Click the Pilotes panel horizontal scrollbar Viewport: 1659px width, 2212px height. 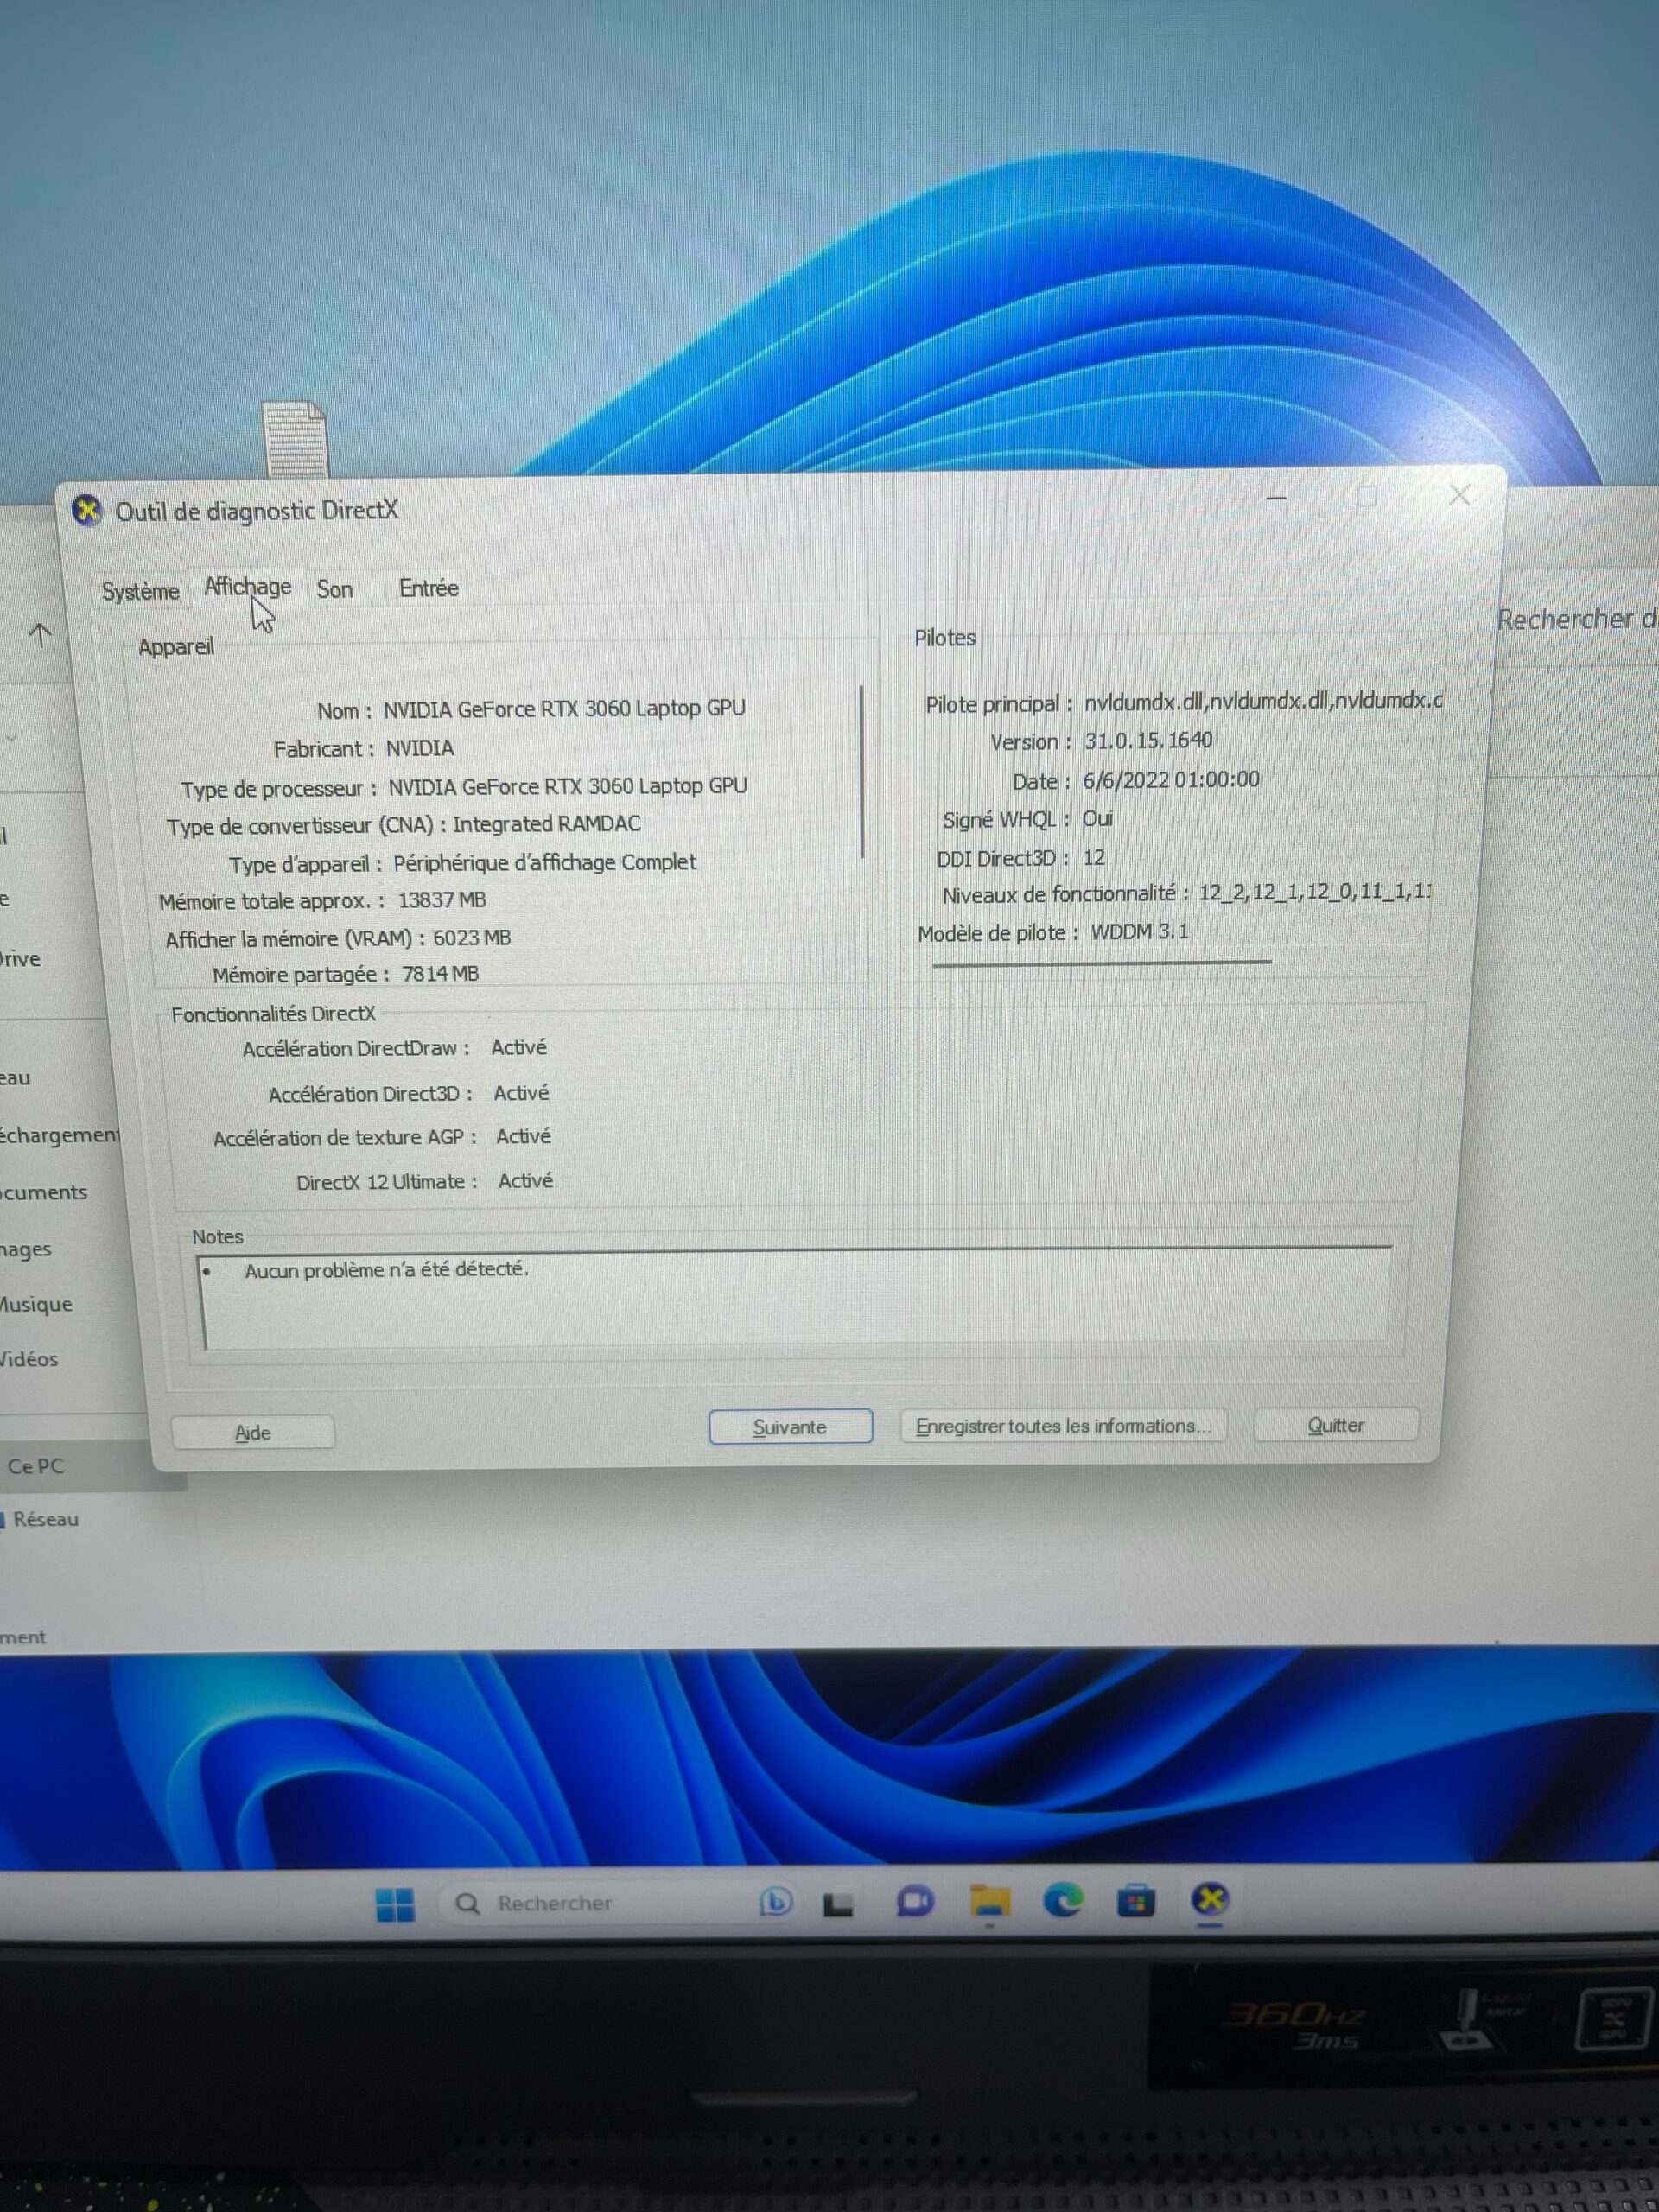[x=1101, y=963]
